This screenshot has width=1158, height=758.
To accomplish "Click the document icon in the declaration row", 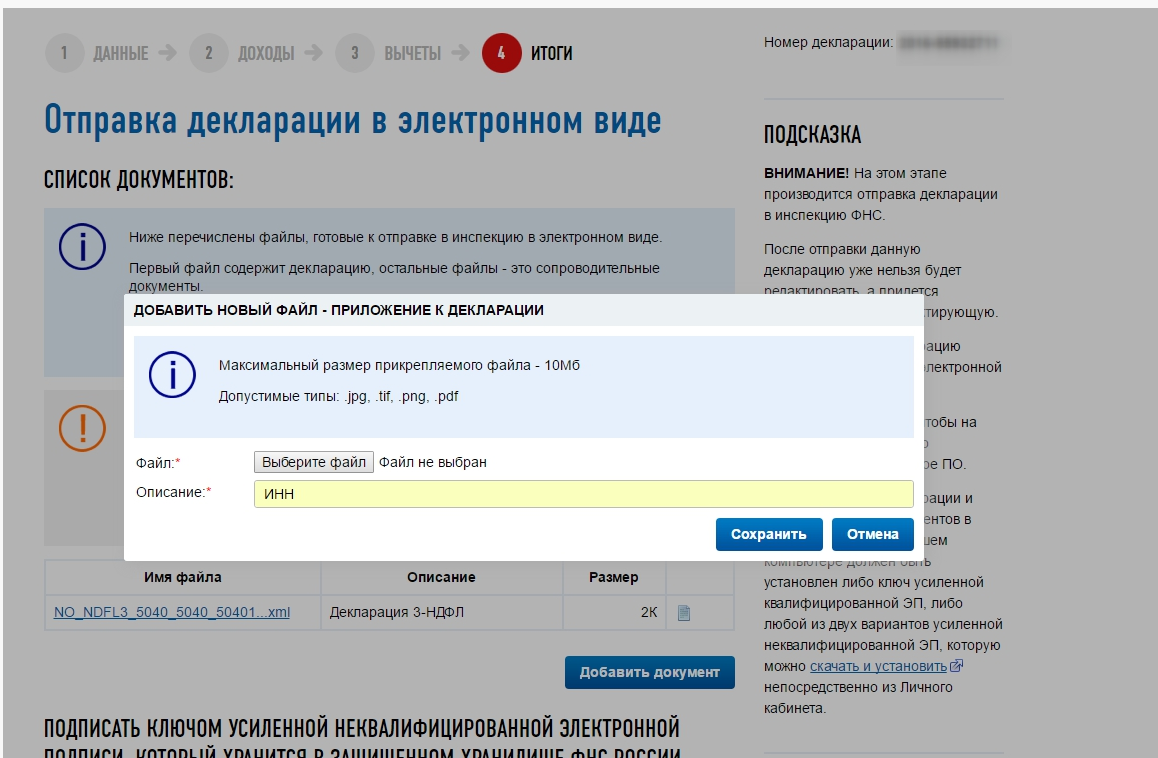I will tap(684, 613).
